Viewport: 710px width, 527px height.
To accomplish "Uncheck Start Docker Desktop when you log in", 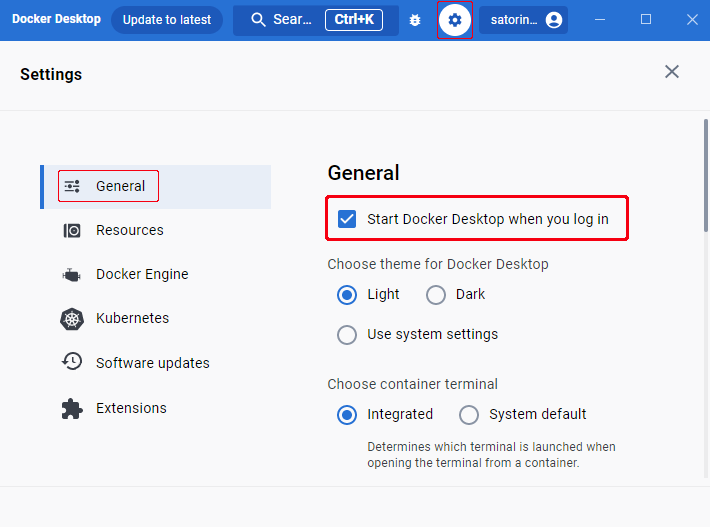I will coord(347,219).
